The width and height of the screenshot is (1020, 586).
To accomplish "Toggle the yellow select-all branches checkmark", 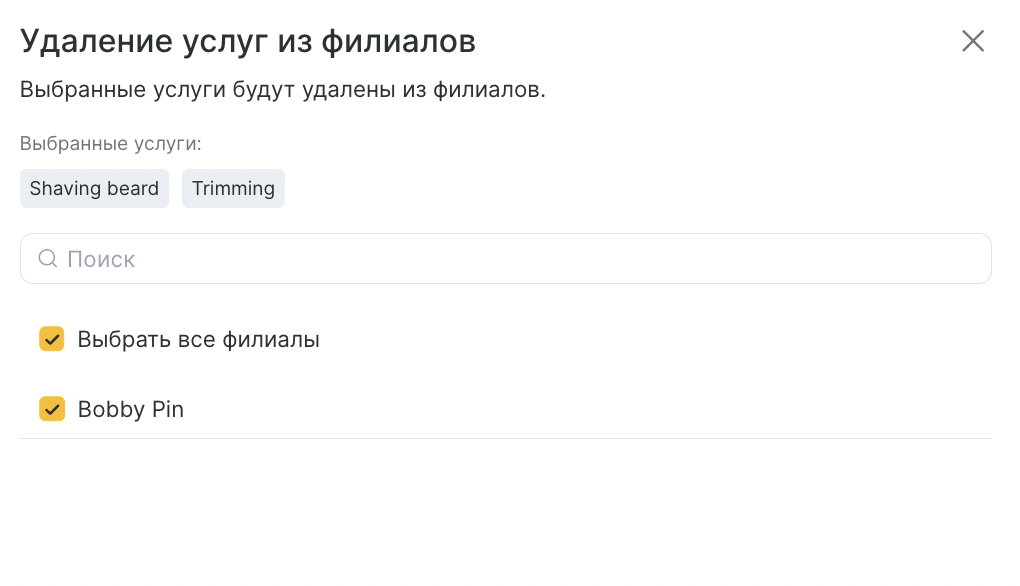I will click(x=51, y=339).
